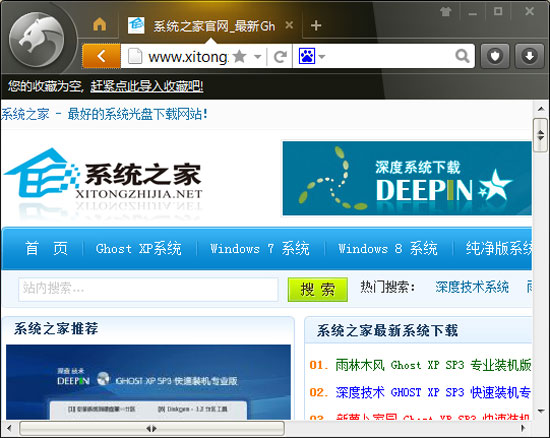Expand the search engine selector dropdown
Image resolution: width=550 pixels, height=438 pixels.
click(x=322, y=56)
